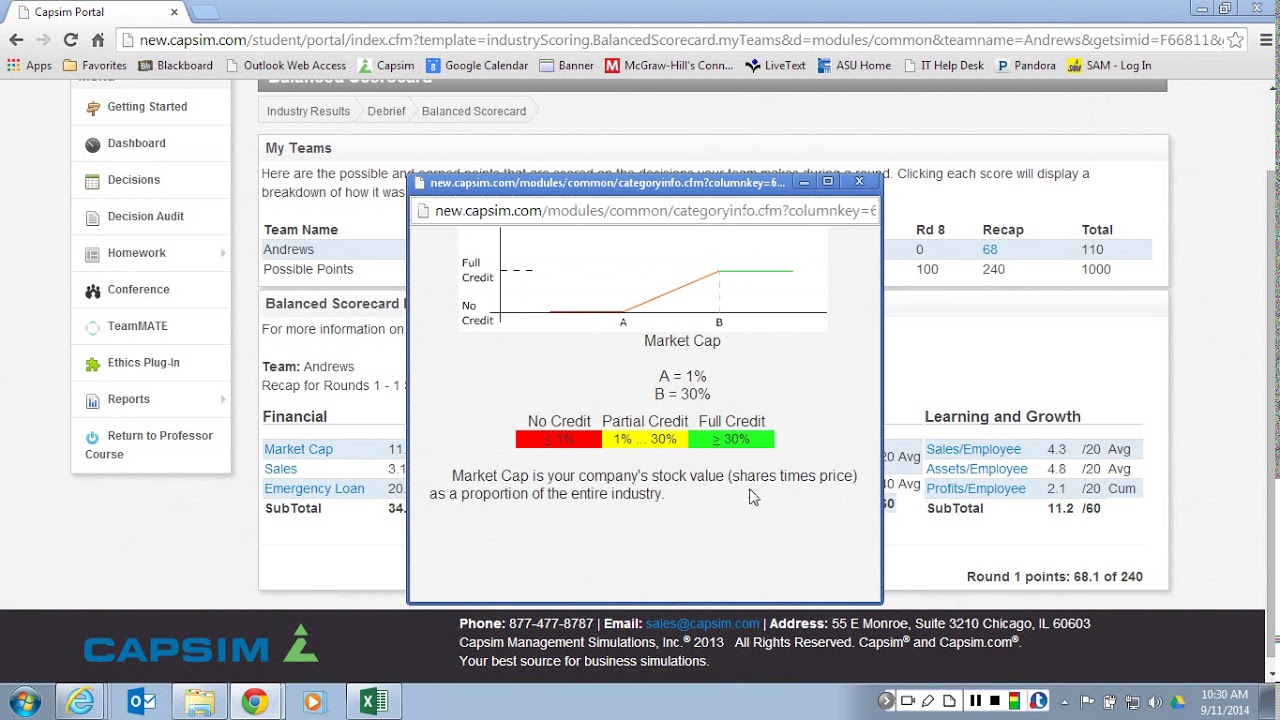Open IT Help Desk bookmark
The height and width of the screenshot is (720, 1280).
click(x=943, y=65)
